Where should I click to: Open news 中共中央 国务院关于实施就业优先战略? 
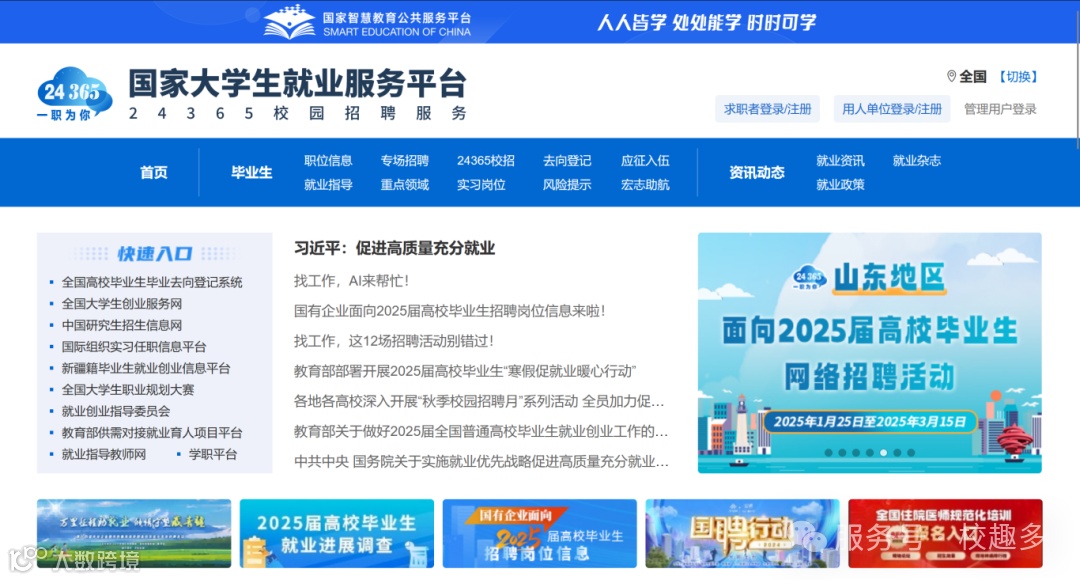point(481,462)
